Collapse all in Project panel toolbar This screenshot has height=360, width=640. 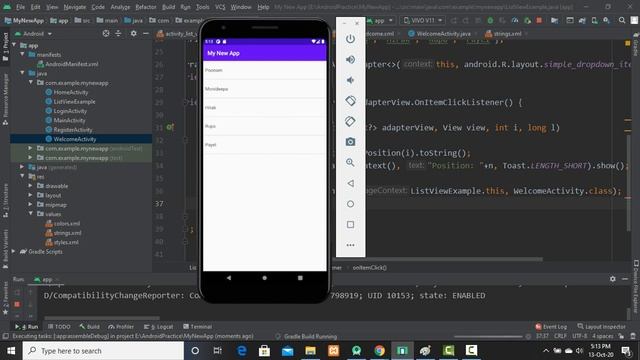point(118,33)
